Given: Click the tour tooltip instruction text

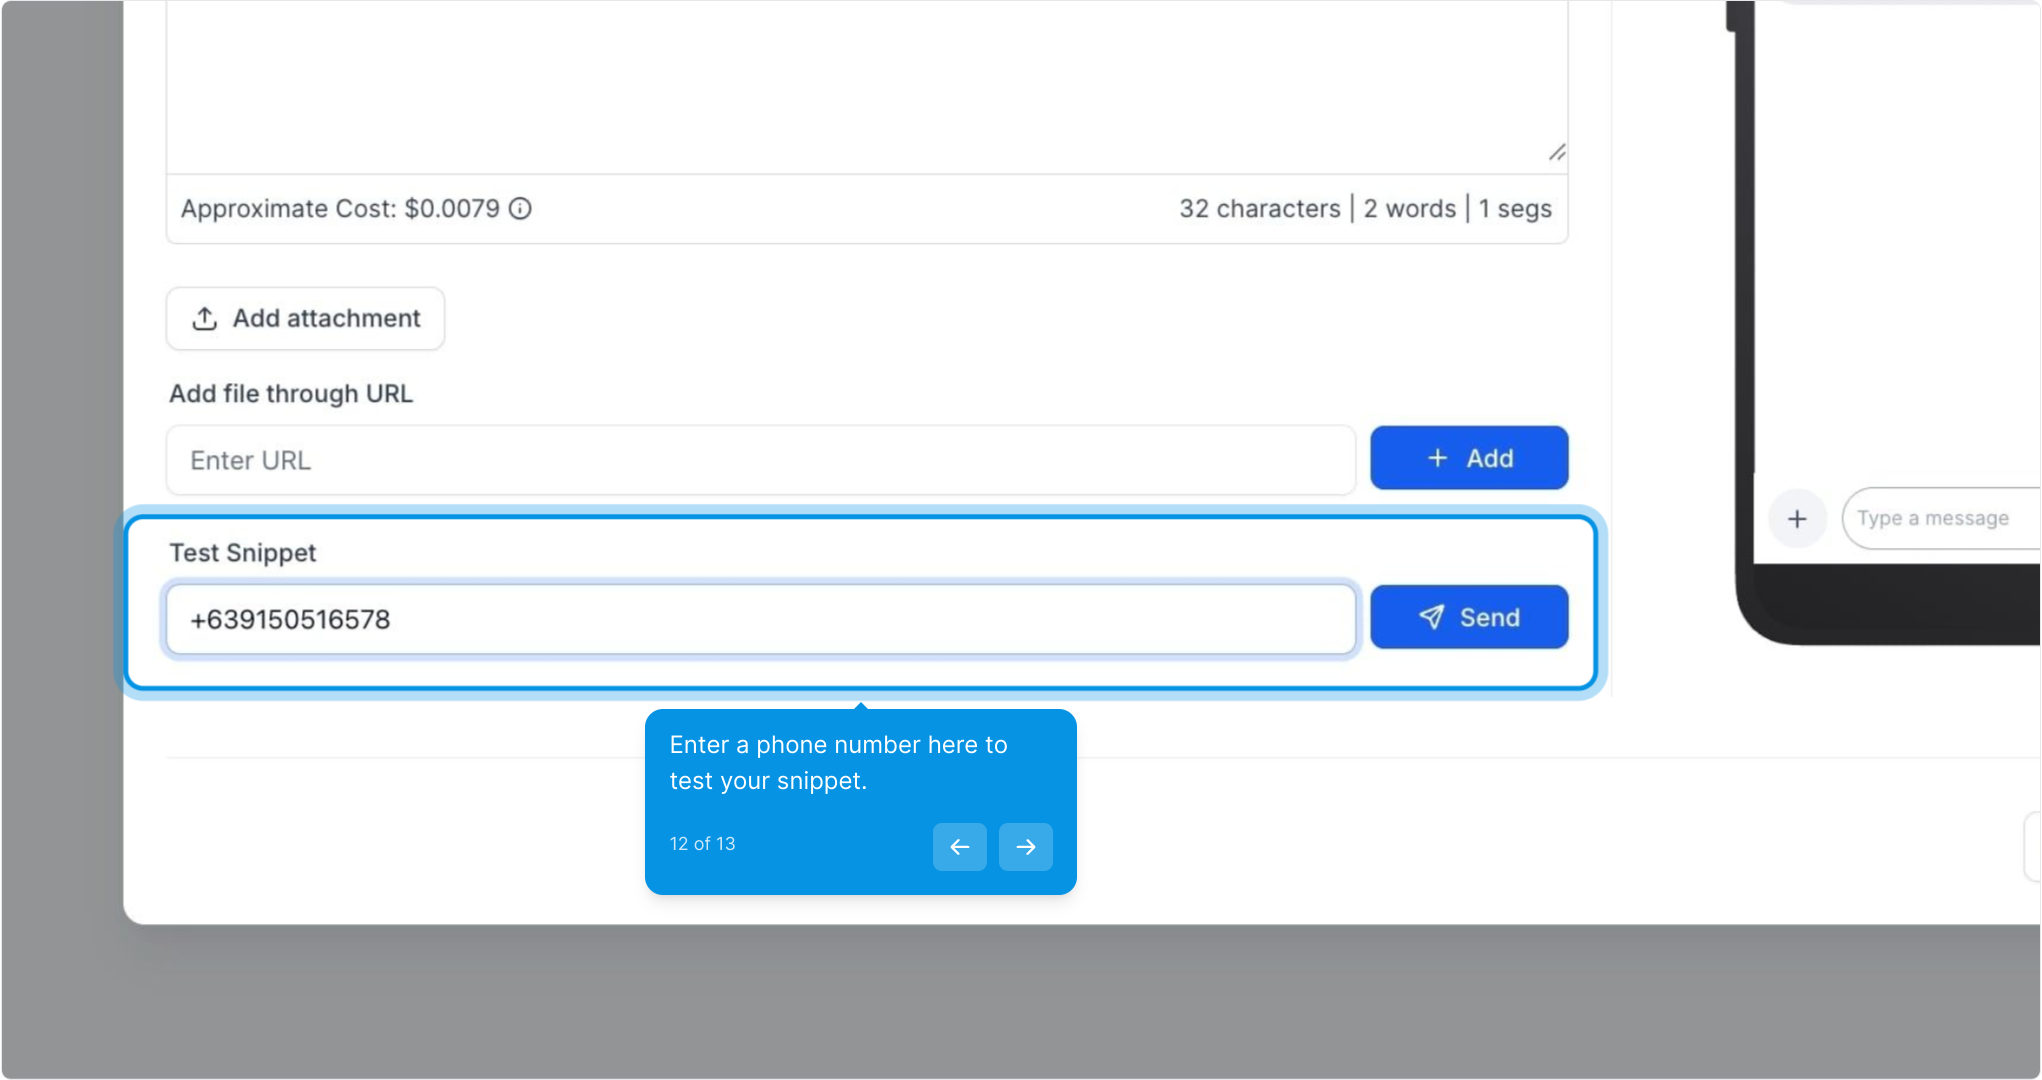Looking at the screenshot, I should [838, 762].
